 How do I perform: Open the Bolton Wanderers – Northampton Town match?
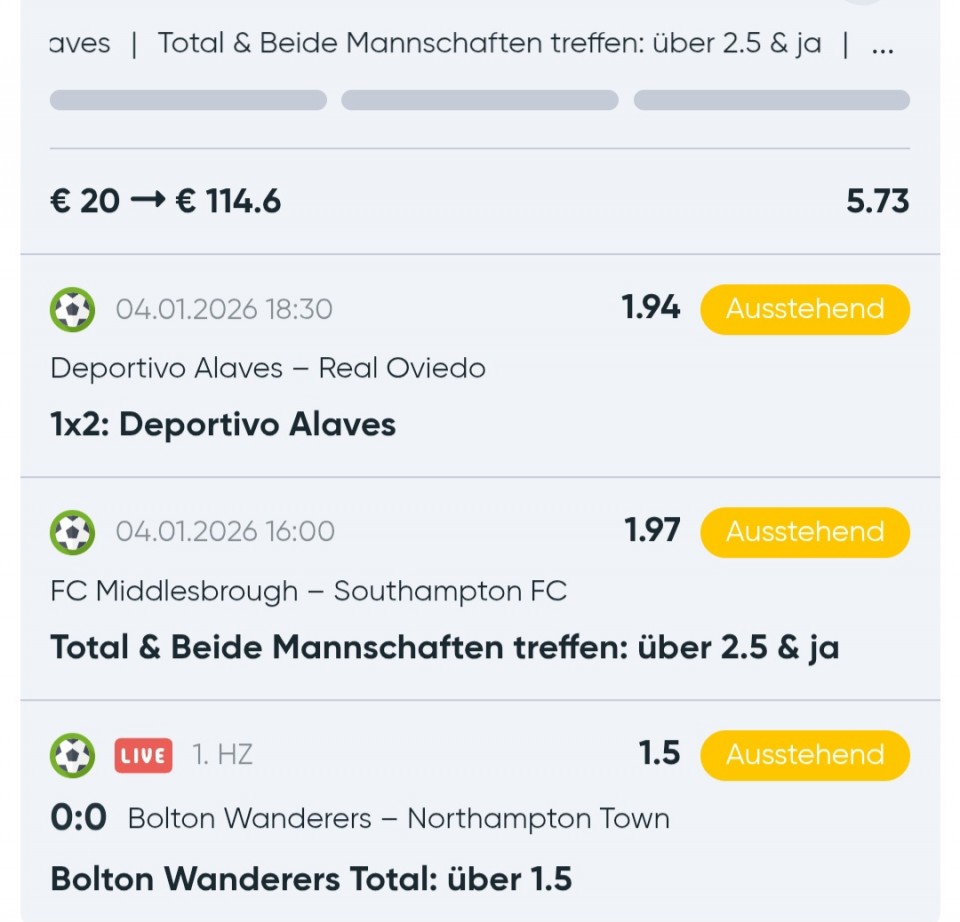pyautogui.click(x=398, y=819)
